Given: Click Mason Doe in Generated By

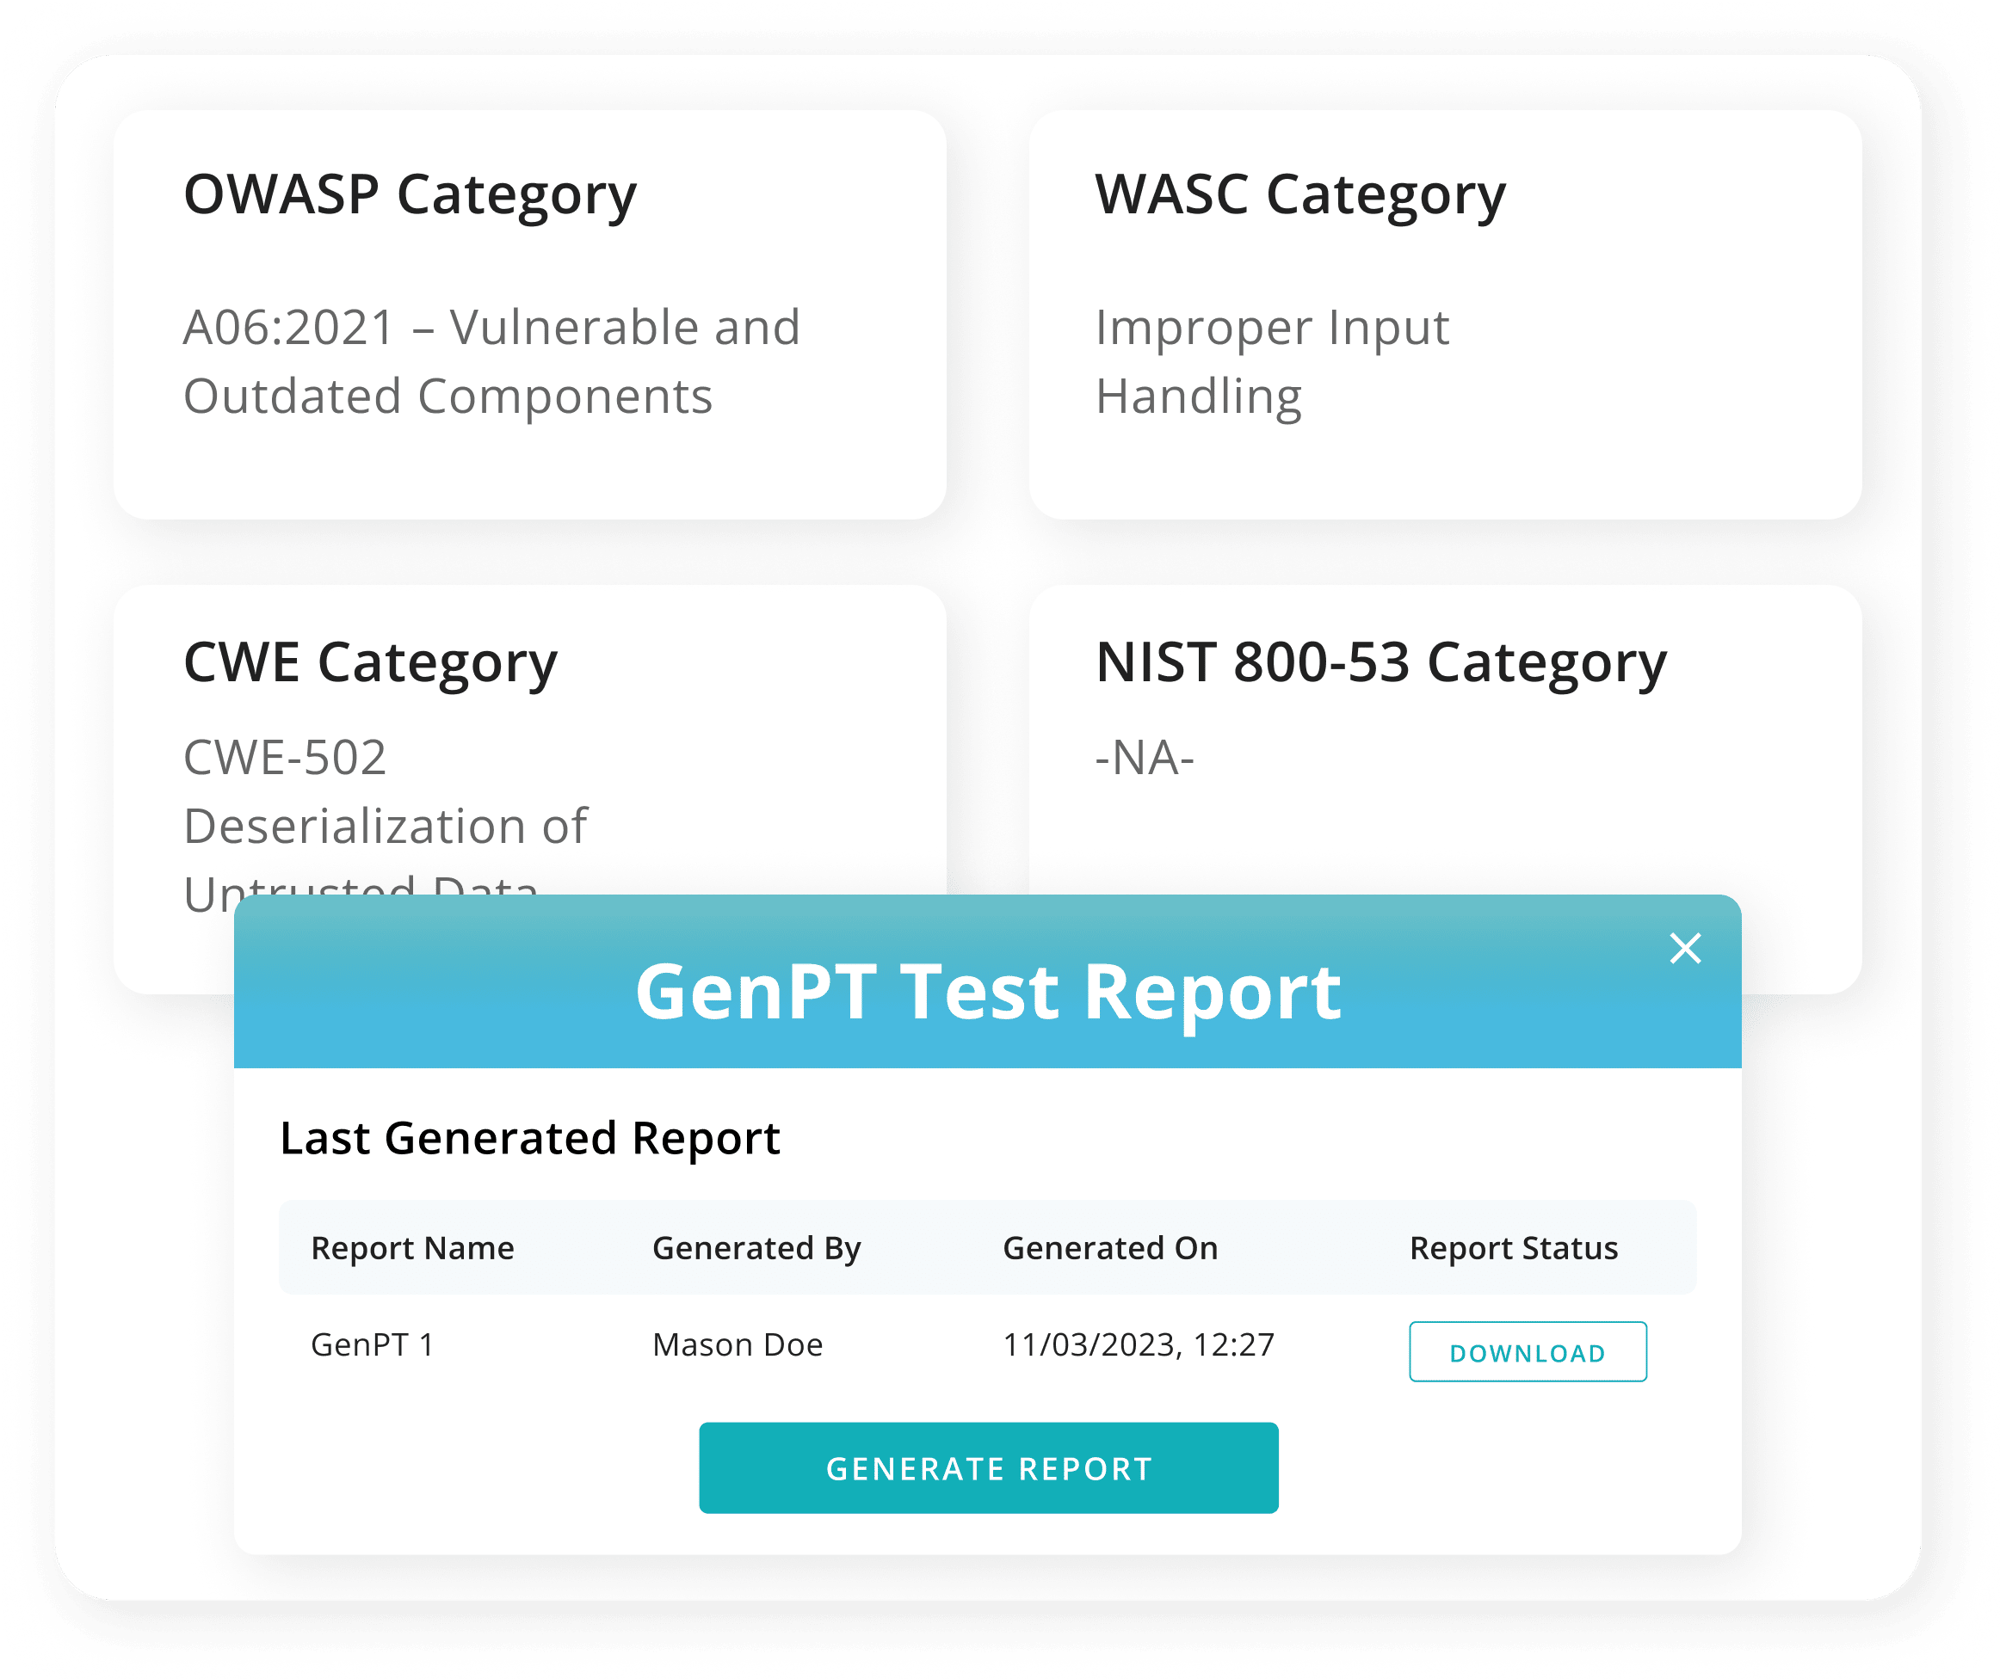Looking at the screenshot, I should point(737,1345).
